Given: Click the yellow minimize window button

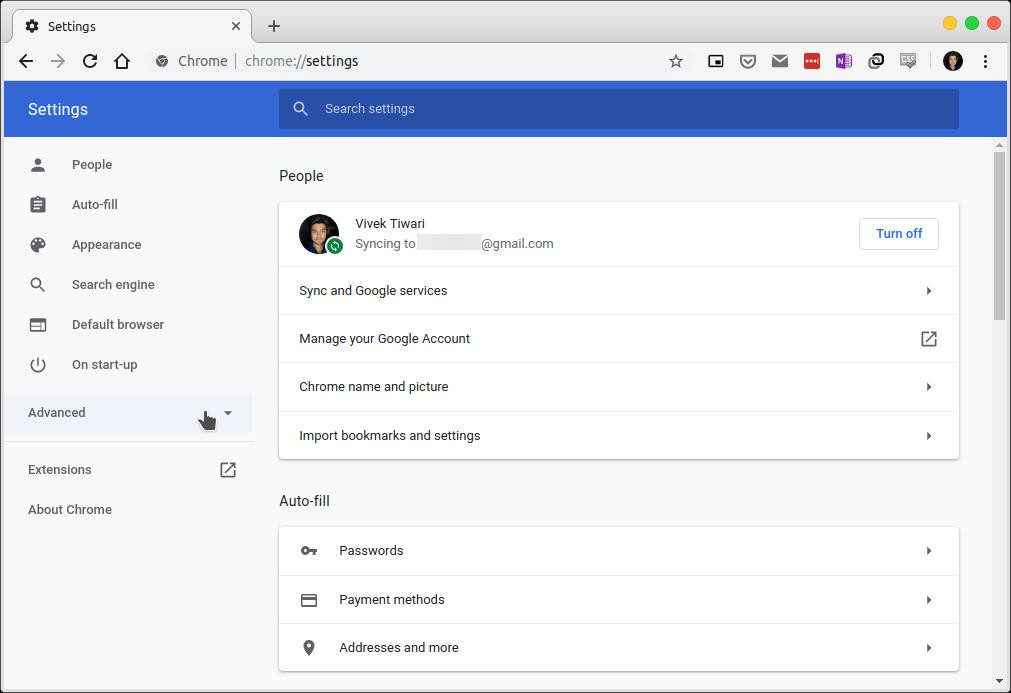Looking at the screenshot, I should click(x=950, y=23).
